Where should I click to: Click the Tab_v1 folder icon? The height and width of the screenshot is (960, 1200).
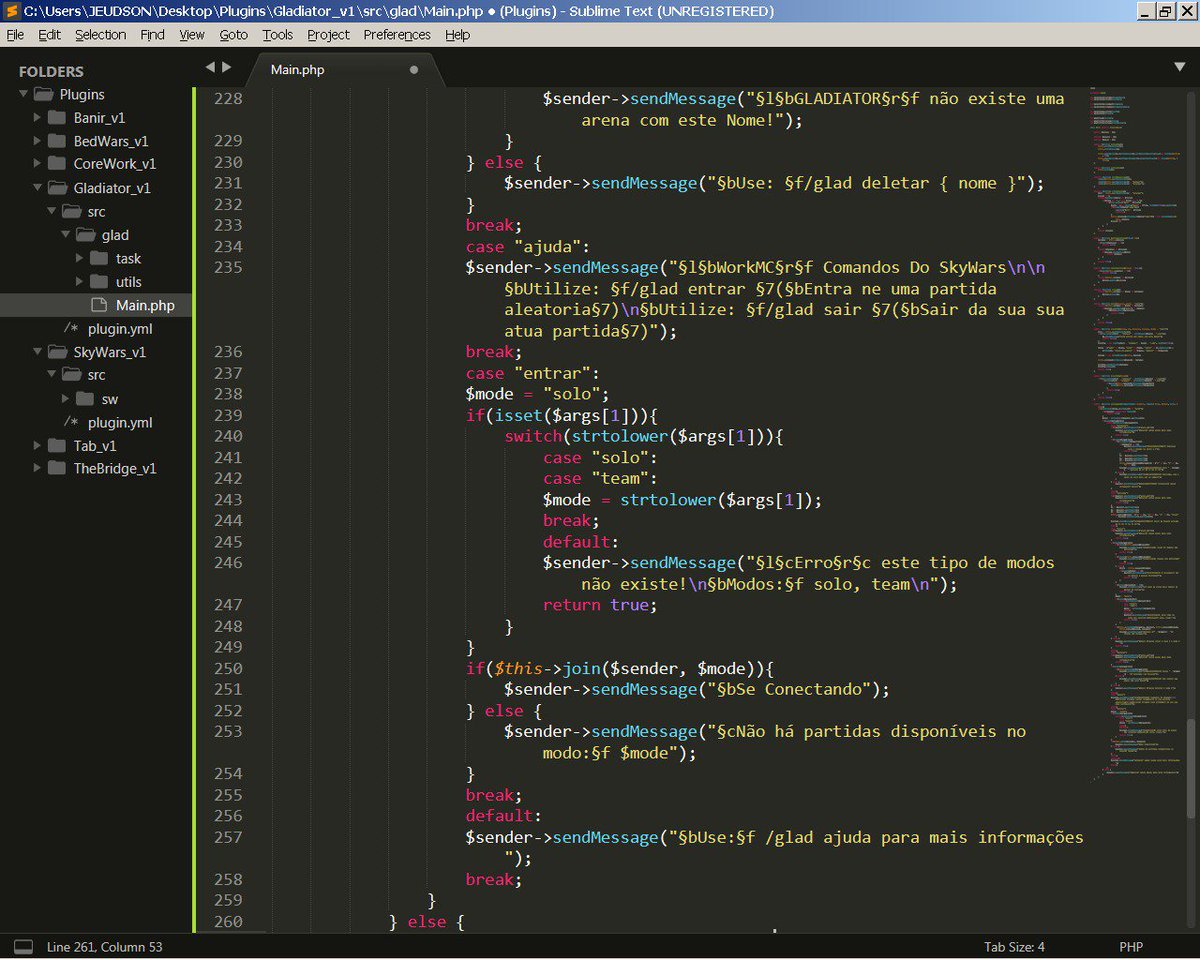click(x=57, y=446)
